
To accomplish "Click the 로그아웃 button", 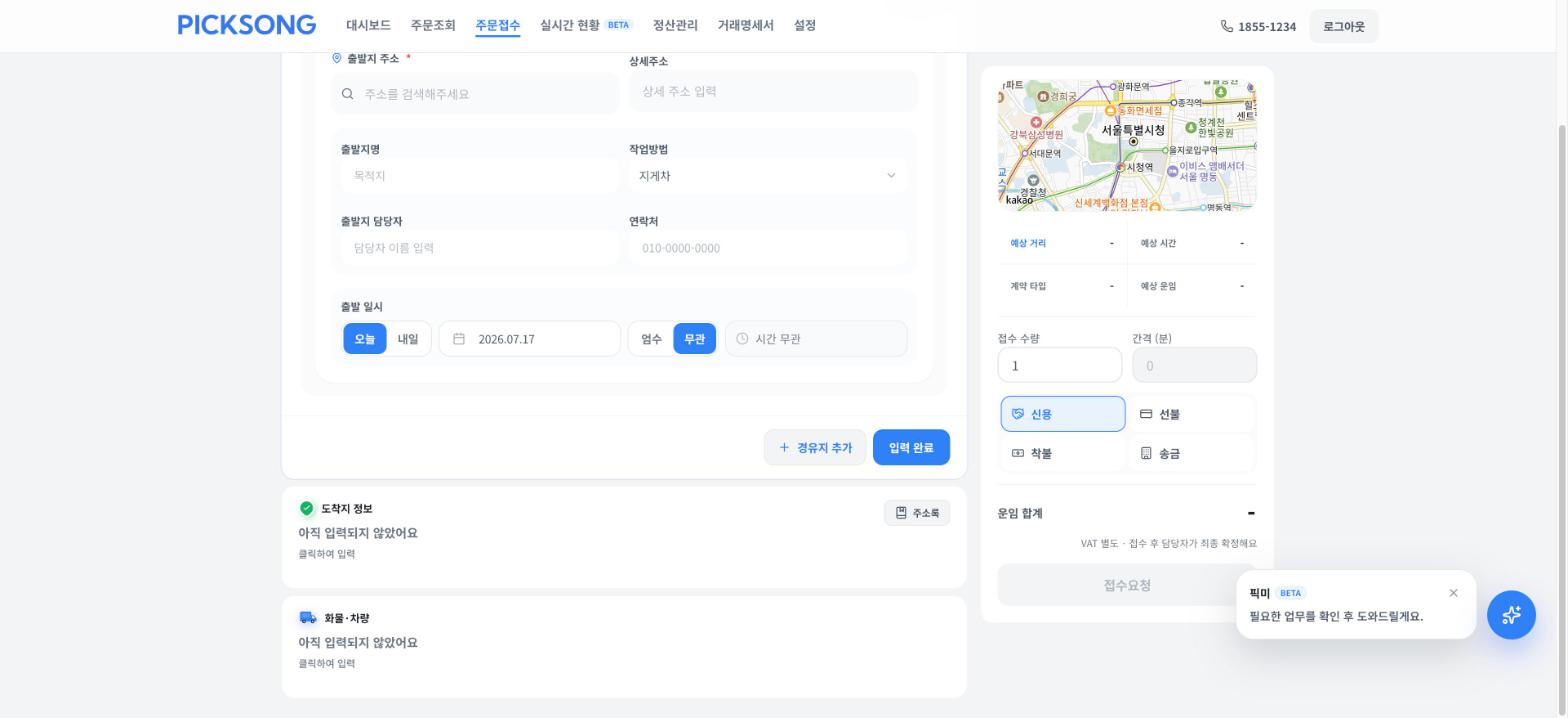I will click(x=1343, y=26).
